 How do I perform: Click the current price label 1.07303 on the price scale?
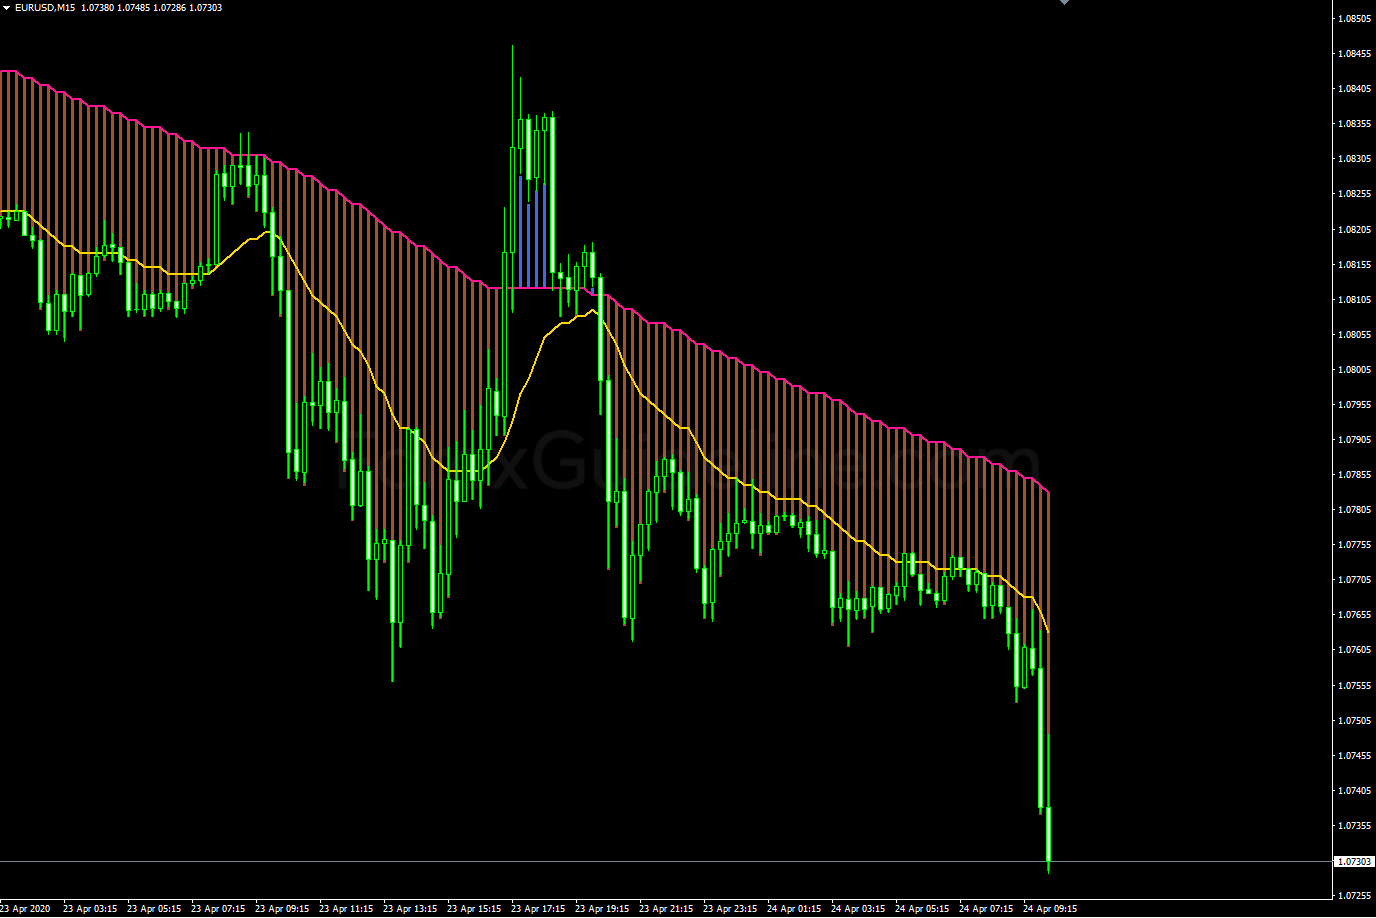pyautogui.click(x=1354, y=861)
